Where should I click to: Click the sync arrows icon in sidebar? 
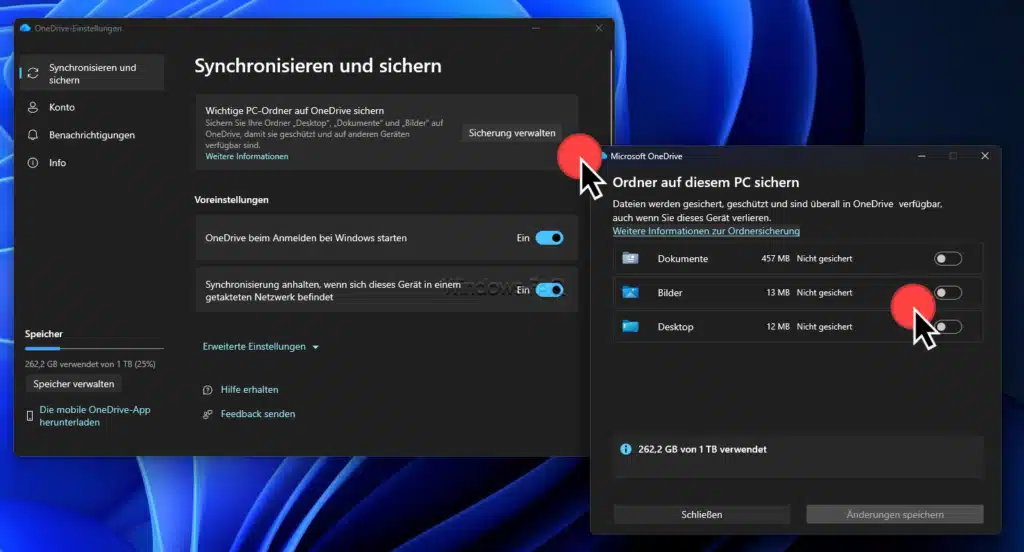coord(33,73)
